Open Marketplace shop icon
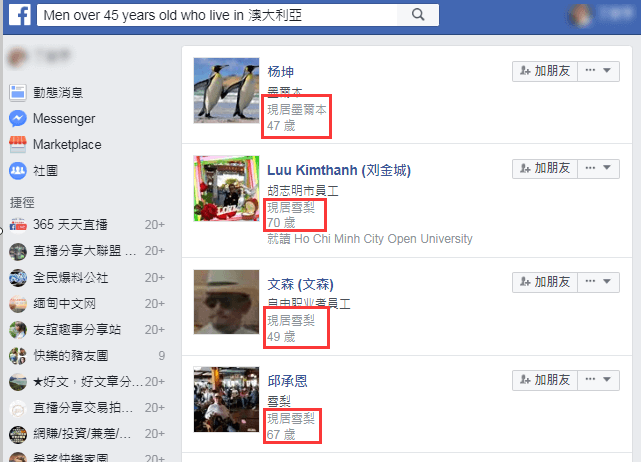This screenshot has height=462, width=641. click(x=18, y=144)
